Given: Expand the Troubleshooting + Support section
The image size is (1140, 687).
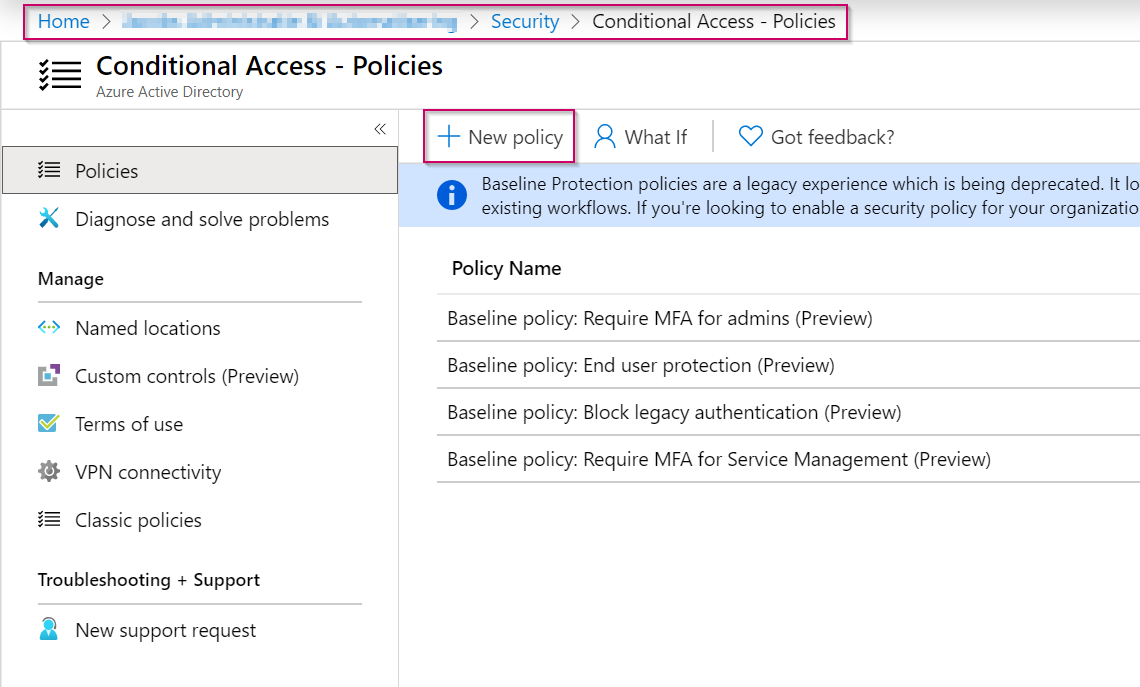Looking at the screenshot, I should [148, 580].
